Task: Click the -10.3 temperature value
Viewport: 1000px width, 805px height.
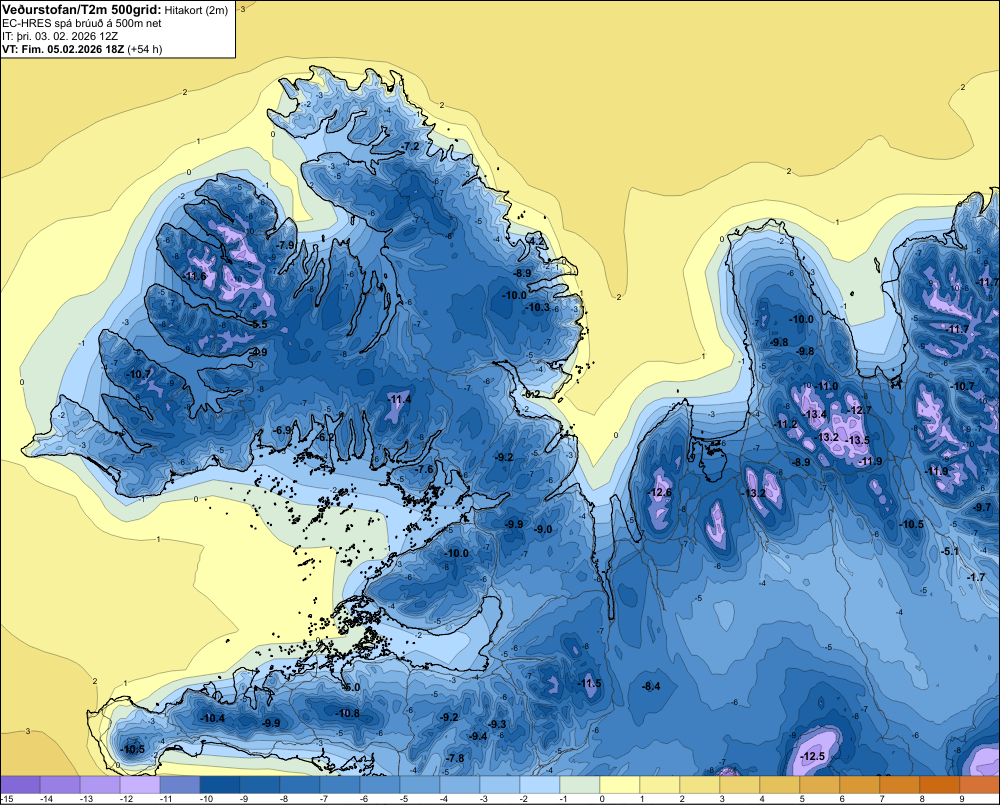Action: pos(537,307)
